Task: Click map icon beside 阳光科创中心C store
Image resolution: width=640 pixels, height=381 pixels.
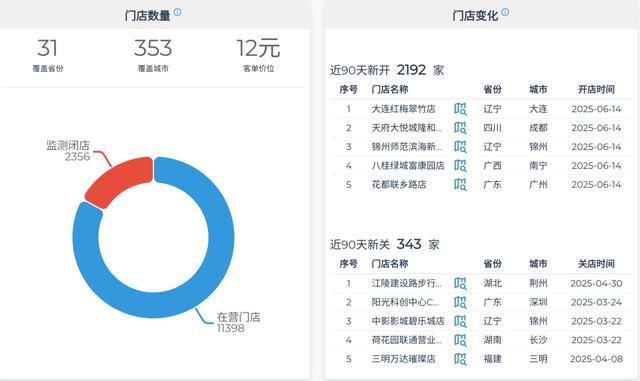Action: pos(460,302)
